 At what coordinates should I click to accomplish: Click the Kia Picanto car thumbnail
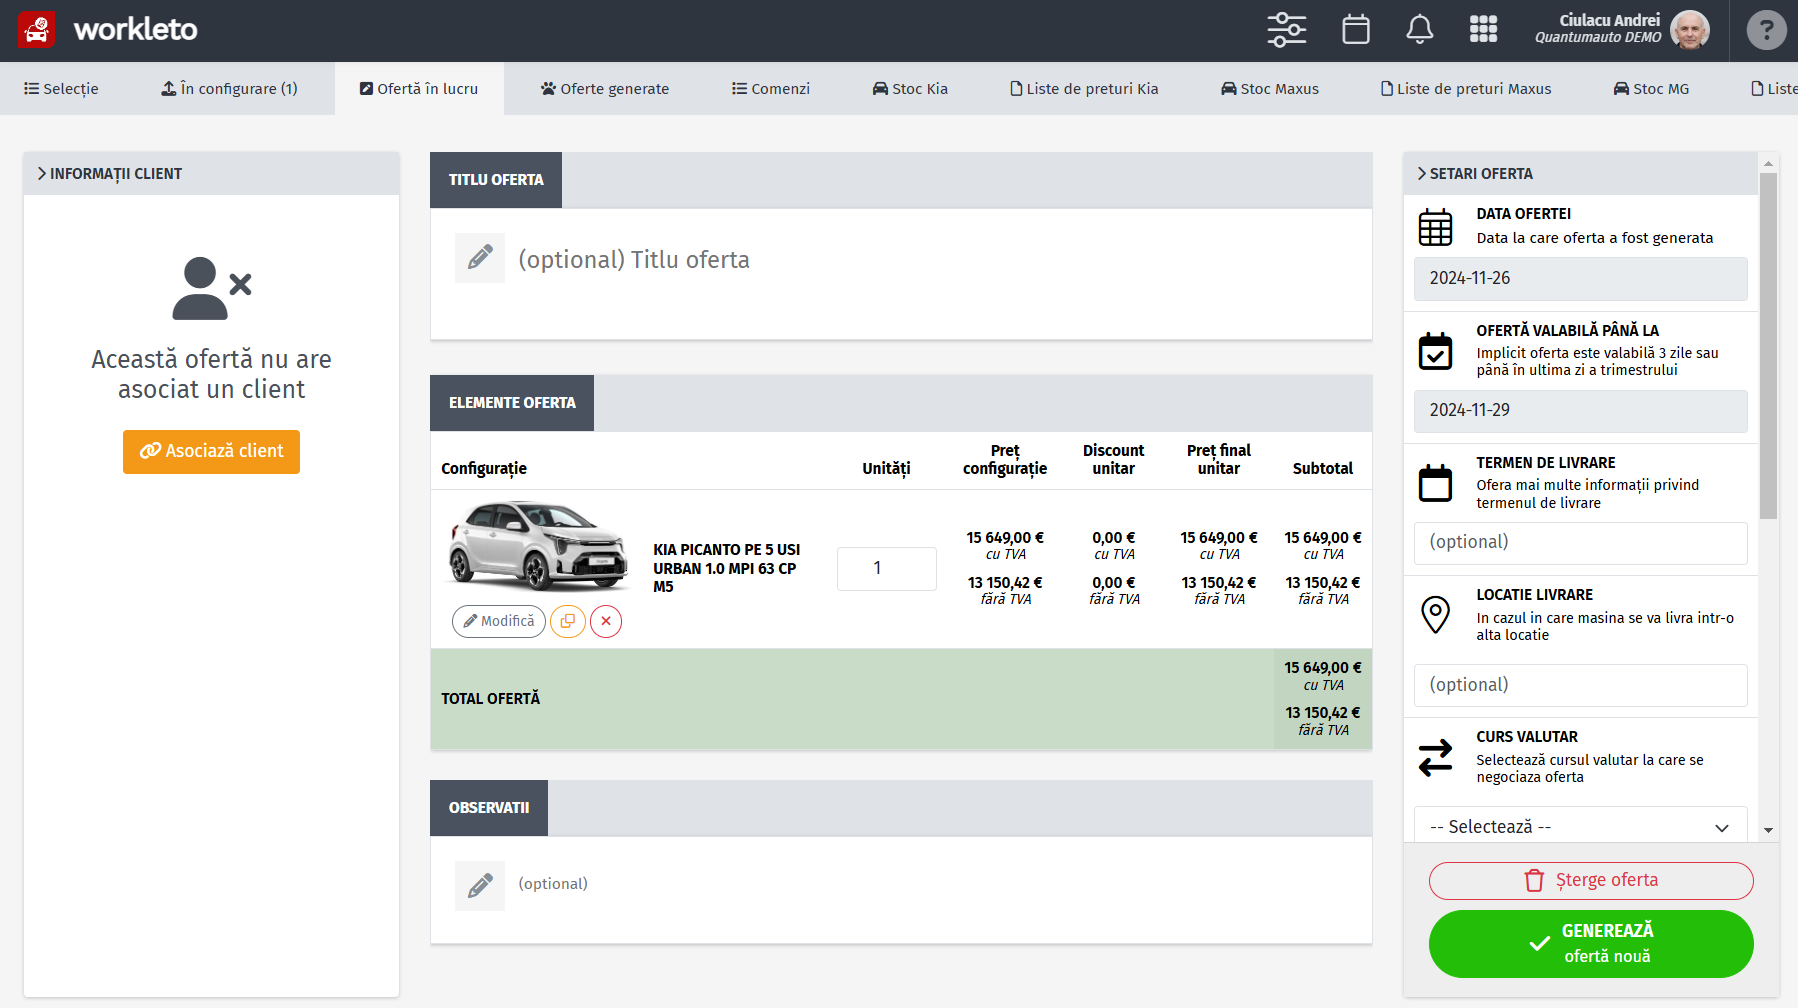point(538,545)
